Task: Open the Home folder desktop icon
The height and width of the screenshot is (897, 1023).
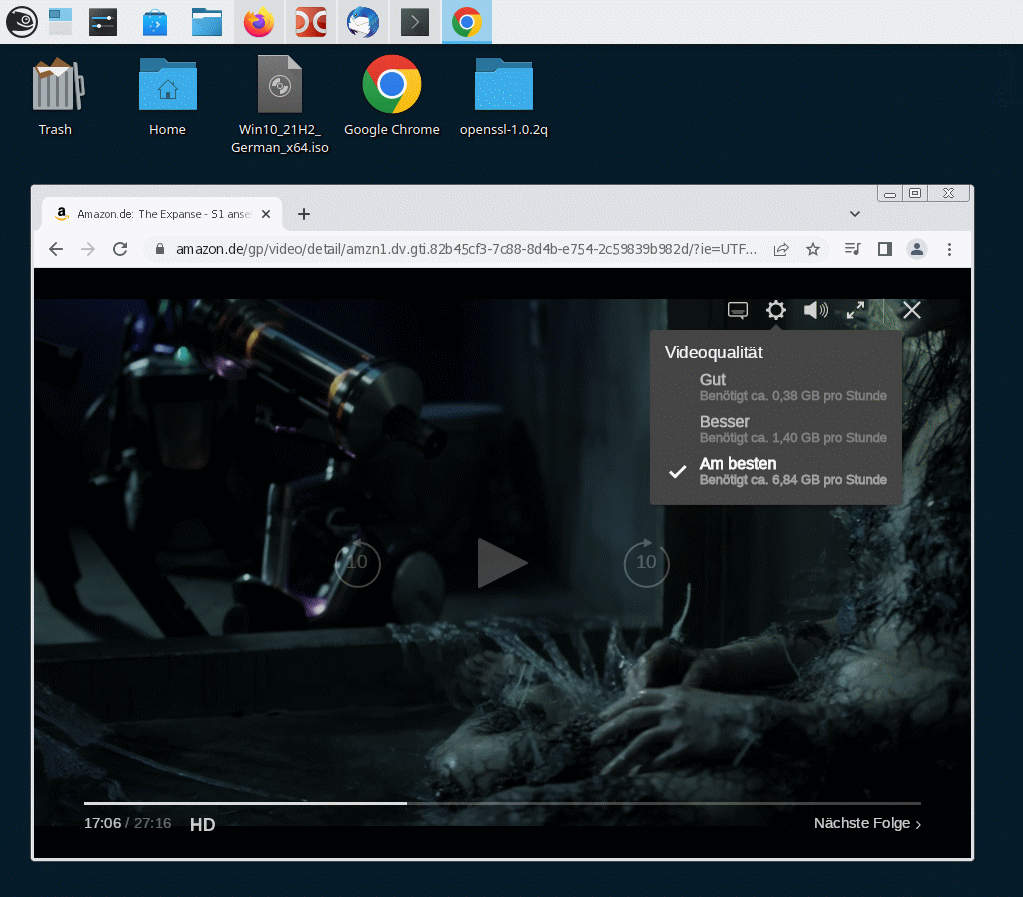Action: [168, 97]
